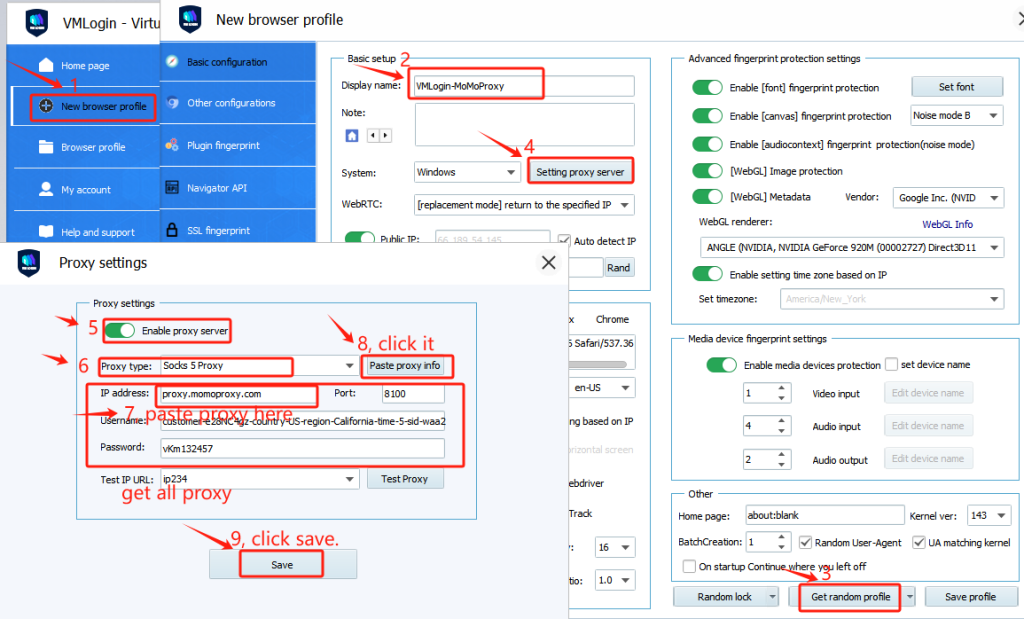
Task: Click the SSL fingerprint lock icon
Action: [172, 230]
